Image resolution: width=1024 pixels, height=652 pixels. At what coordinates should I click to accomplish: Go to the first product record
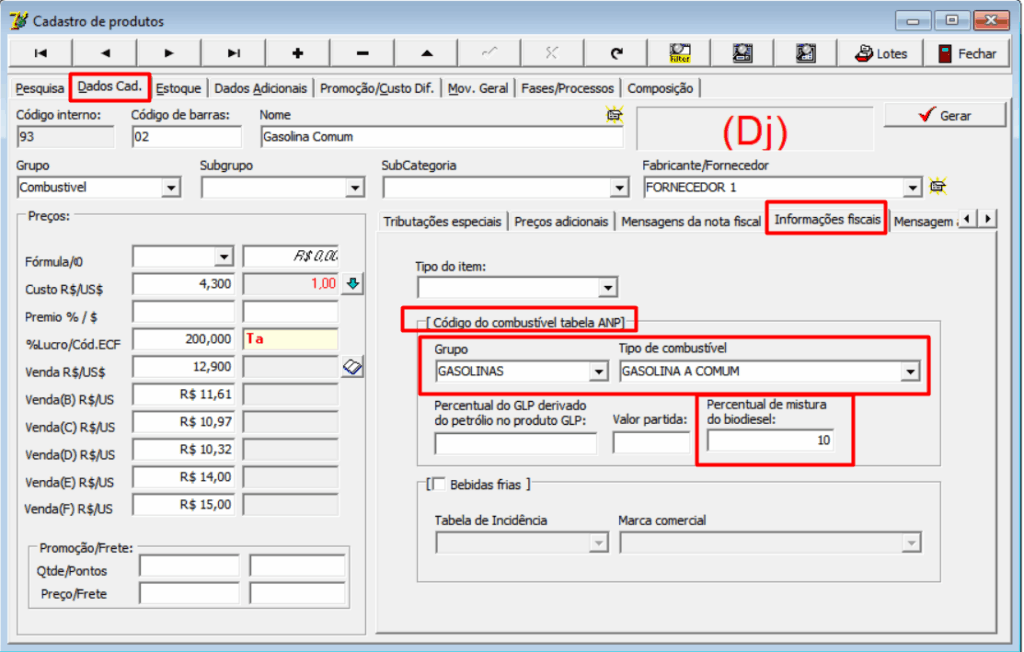click(40, 53)
